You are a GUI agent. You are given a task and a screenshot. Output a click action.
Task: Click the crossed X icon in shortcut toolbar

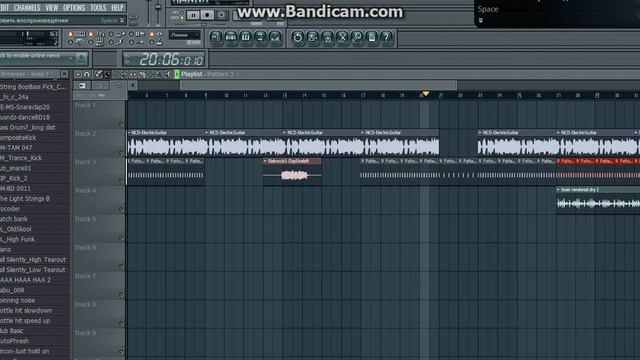click(342, 38)
